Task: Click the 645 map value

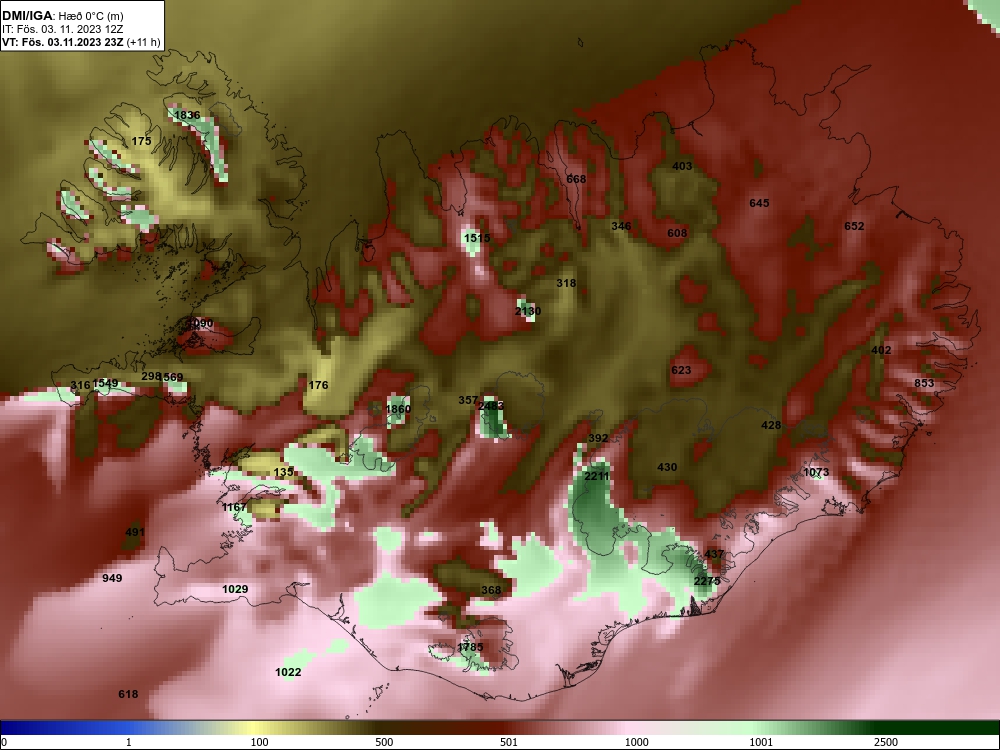Action: coord(759,203)
